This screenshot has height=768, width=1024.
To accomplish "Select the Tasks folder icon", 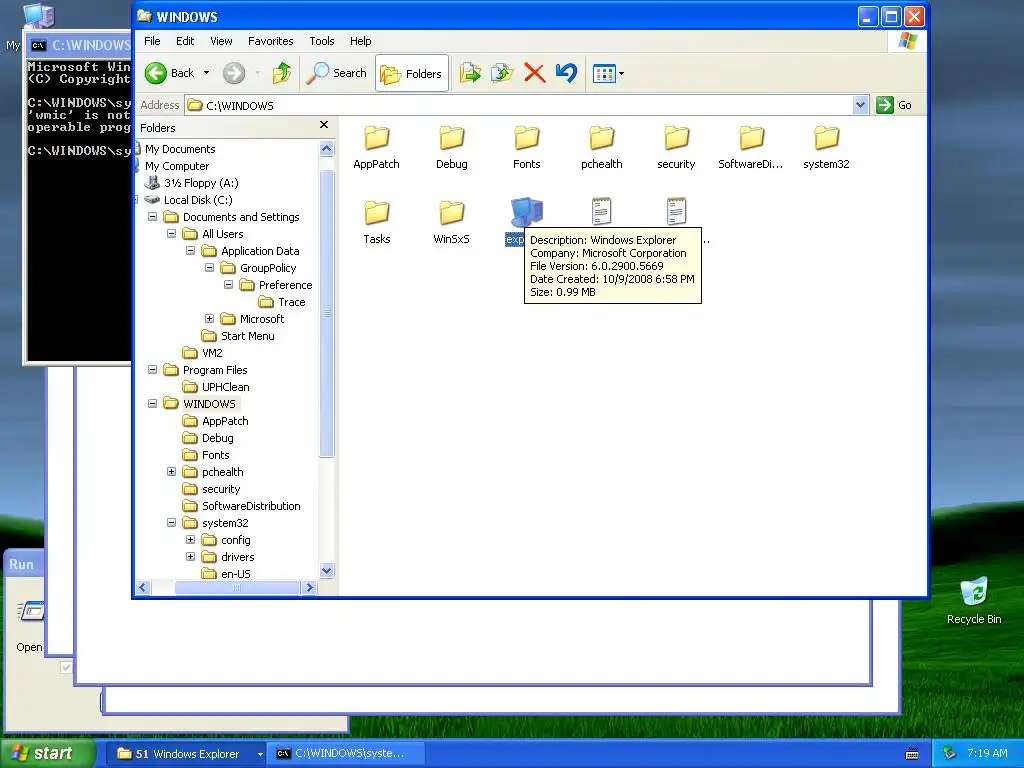I will point(376,213).
